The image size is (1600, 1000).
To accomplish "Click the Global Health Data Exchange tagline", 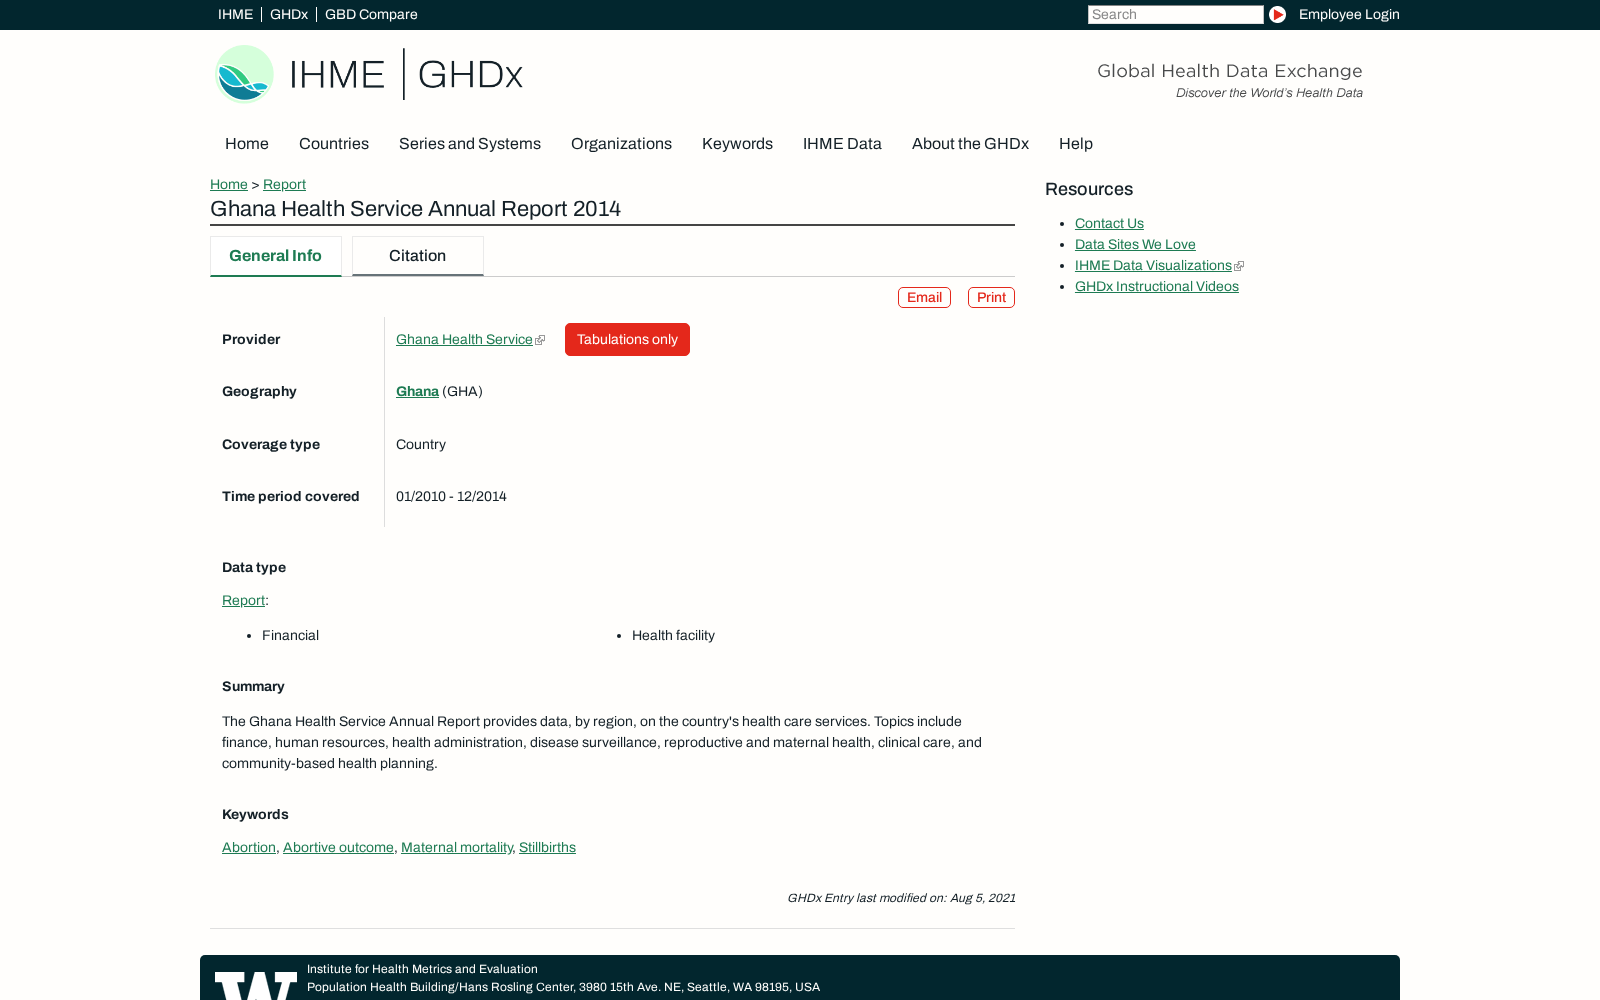I will (x=1230, y=71).
